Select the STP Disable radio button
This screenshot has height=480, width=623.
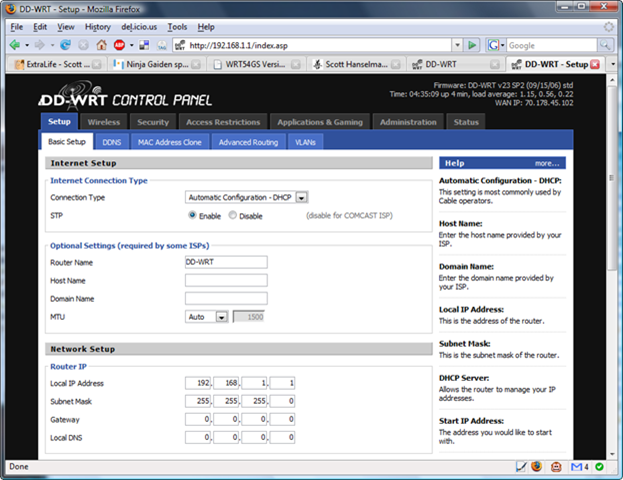(x=232, y=215)
